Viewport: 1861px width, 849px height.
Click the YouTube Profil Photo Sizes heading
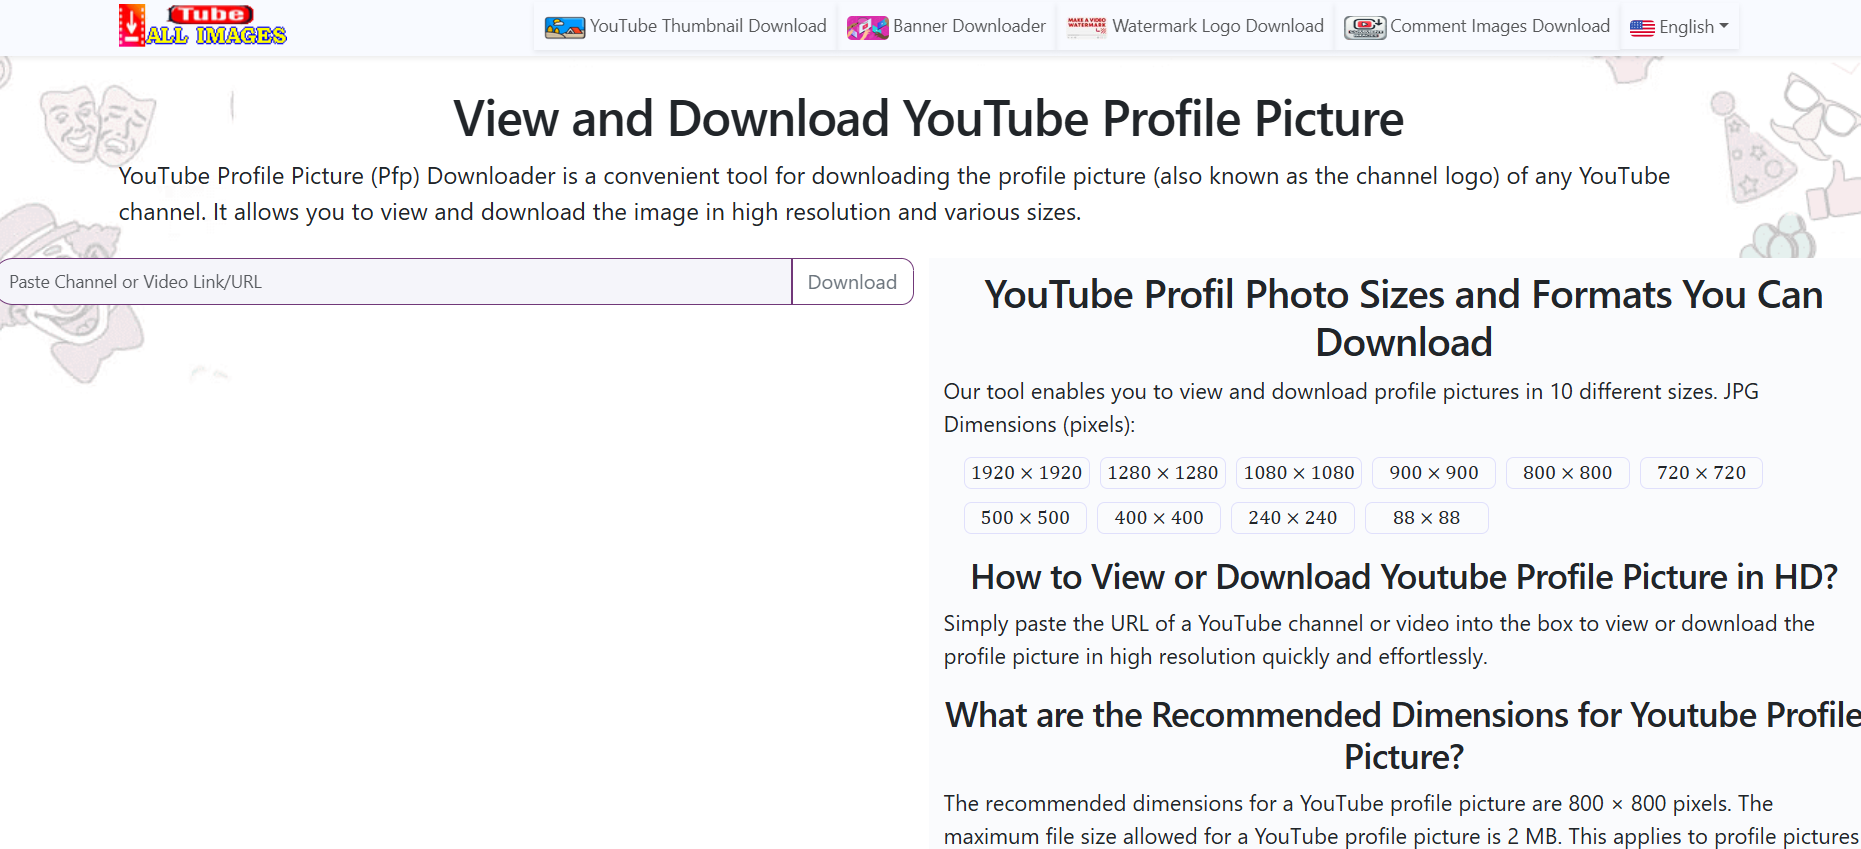click(1404, 318)
